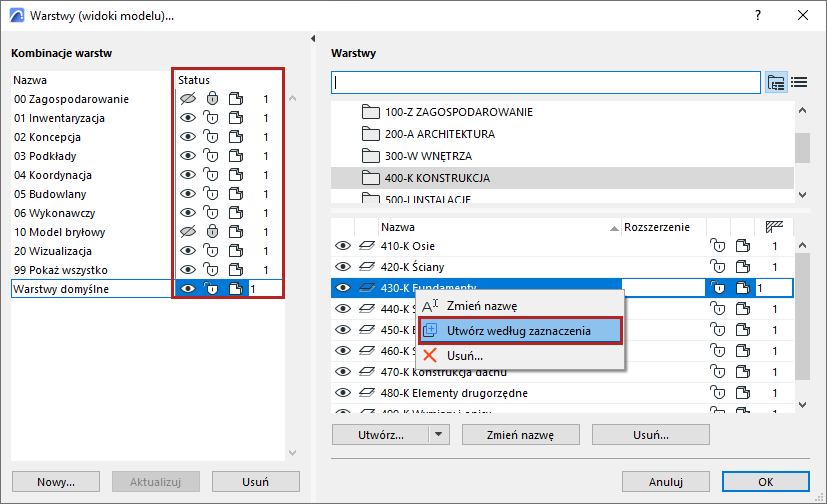Click lock icon for 410-K Osie layer

click(x=716, y=246)
